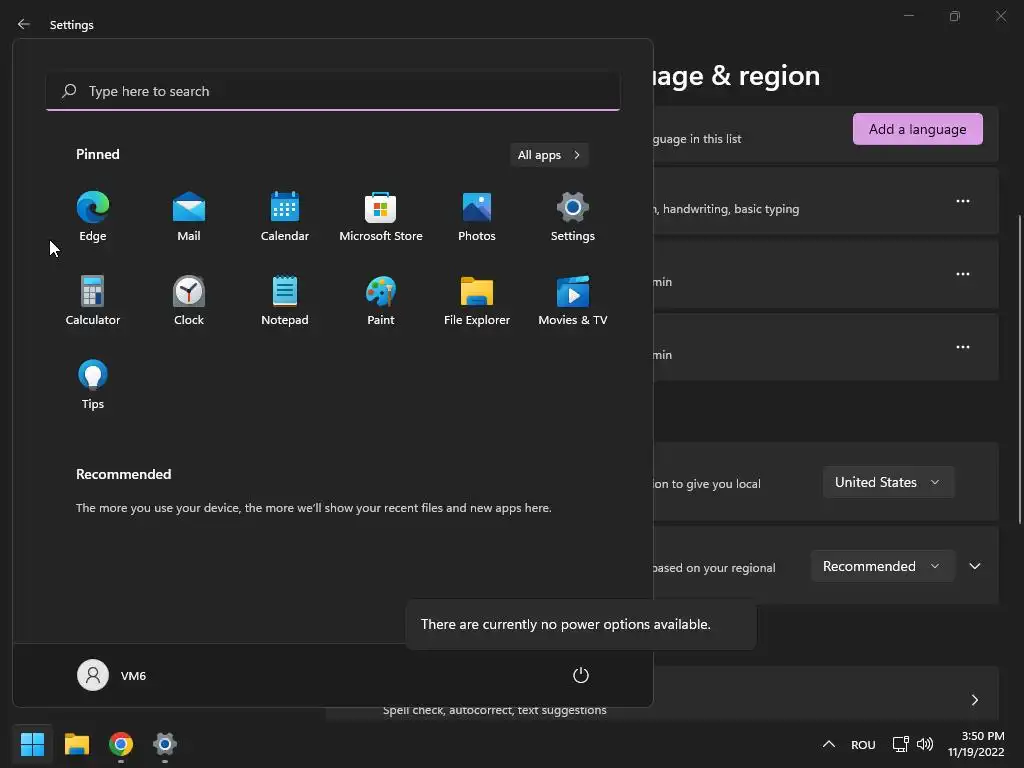Image resolution: width=1024 pixels, height=768 pixels.
Task: Launch Notepad from pinned apps
Action: [x=285, y=301]
